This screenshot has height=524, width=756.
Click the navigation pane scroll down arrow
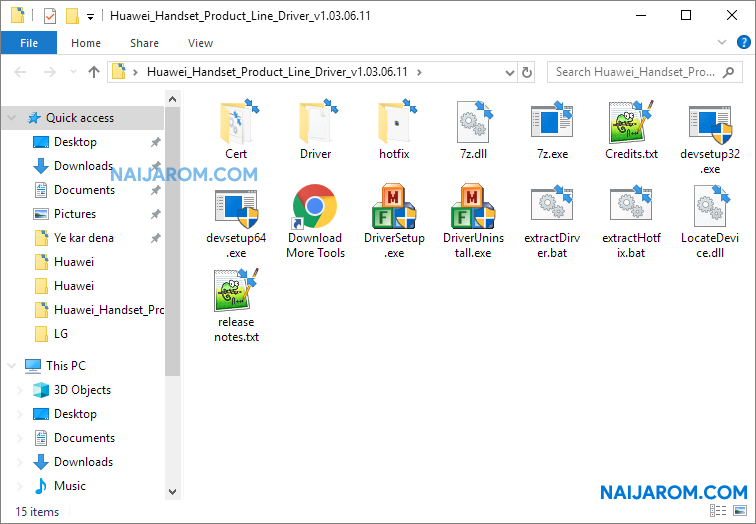tap(173, 492)
